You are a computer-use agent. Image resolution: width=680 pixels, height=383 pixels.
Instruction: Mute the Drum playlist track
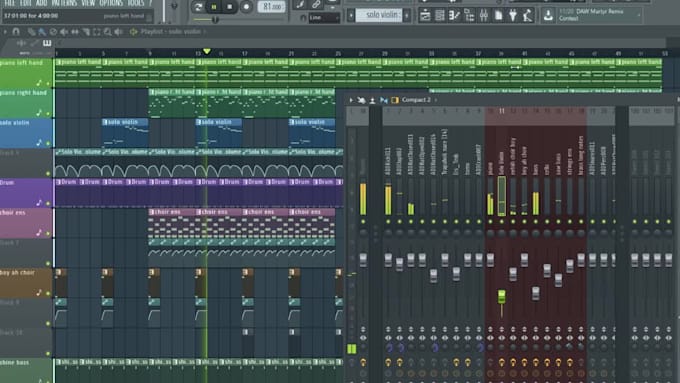pyautogui.click(x=48, y=203)
